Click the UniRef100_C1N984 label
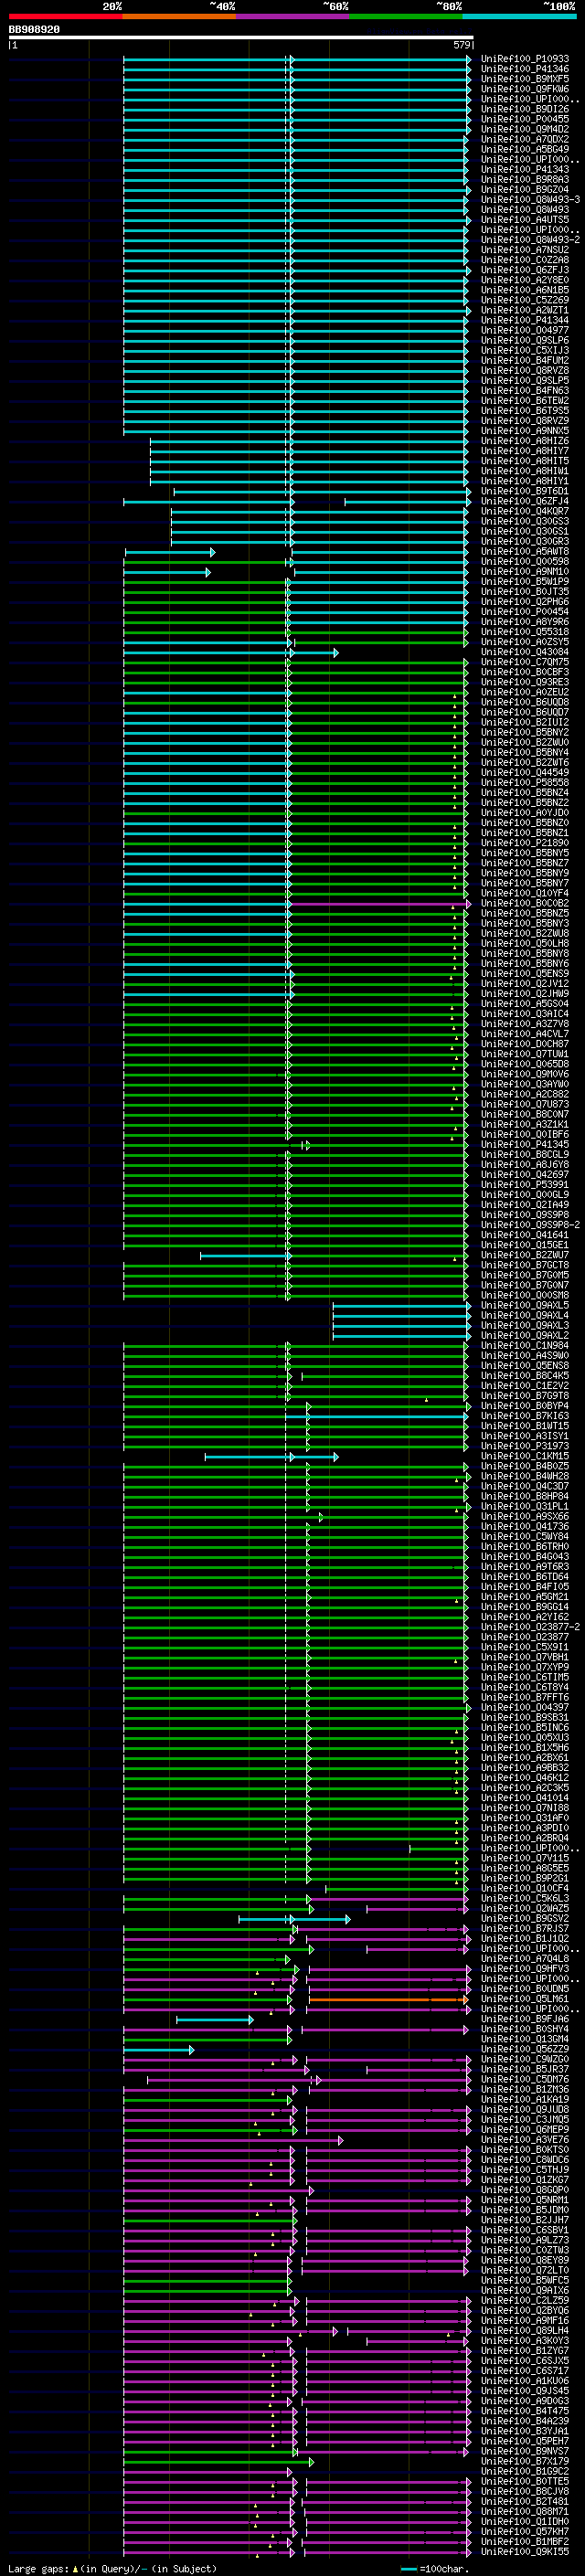This screenshot has height=2576, width=585. point(525,1345)
